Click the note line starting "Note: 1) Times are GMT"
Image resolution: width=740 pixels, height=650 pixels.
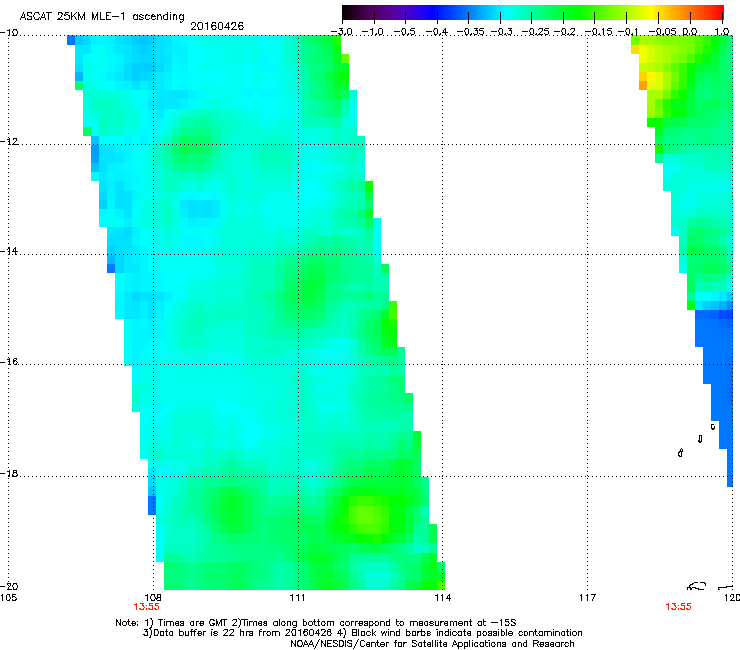pos(316,623)
